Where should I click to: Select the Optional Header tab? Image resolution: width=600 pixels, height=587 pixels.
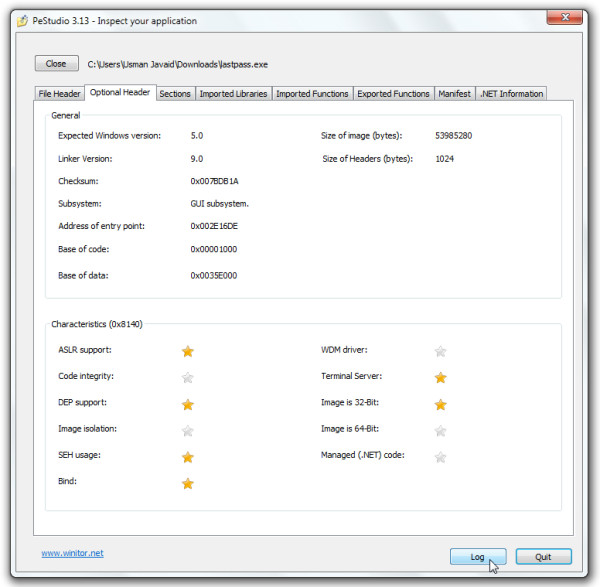tap(120, 92)
